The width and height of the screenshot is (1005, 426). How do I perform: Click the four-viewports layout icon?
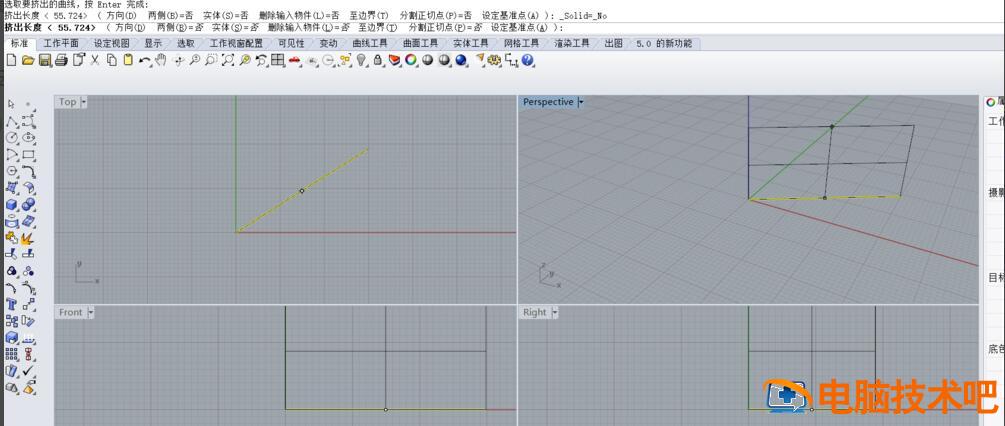(278, 60)
